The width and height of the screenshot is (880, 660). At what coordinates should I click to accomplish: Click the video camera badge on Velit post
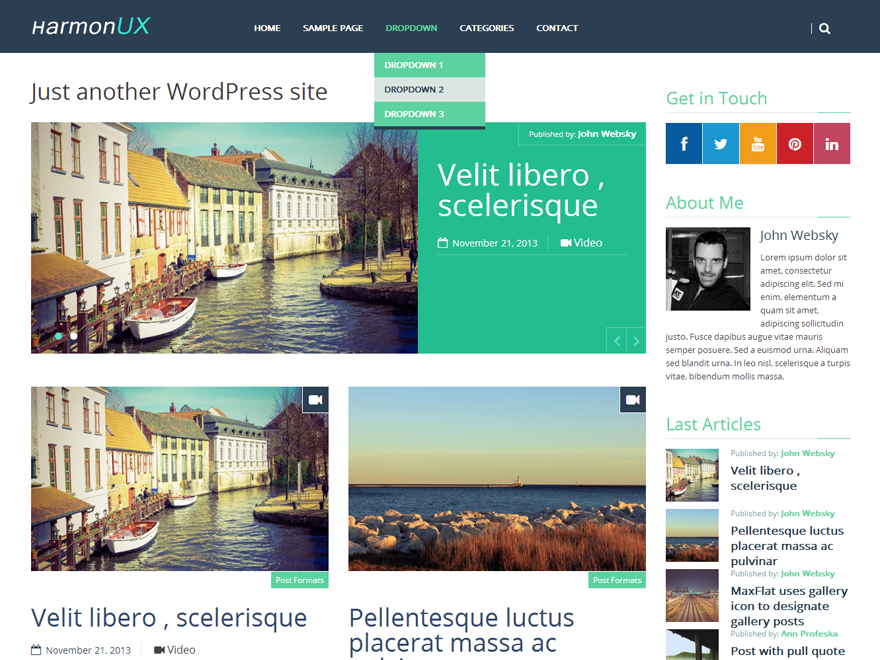316,399
